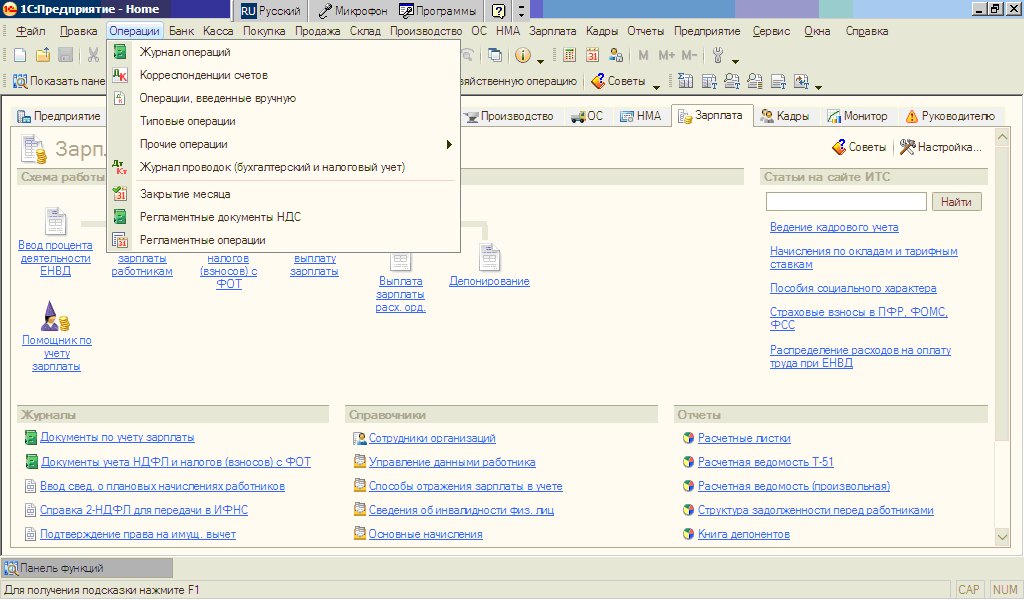The height and width of the screenshot is (600, 1024).
Task: Click the users with lock toolbar icon
Action: coord(615,55)
